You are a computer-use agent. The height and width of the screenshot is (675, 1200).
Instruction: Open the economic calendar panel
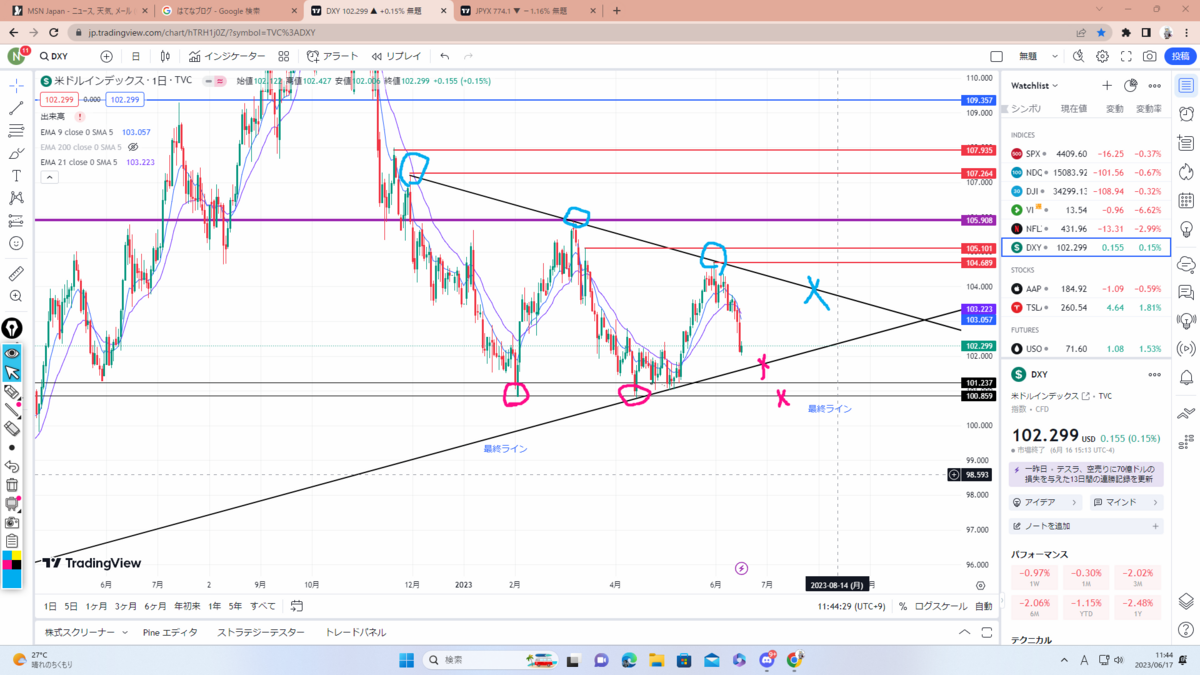1187,200
